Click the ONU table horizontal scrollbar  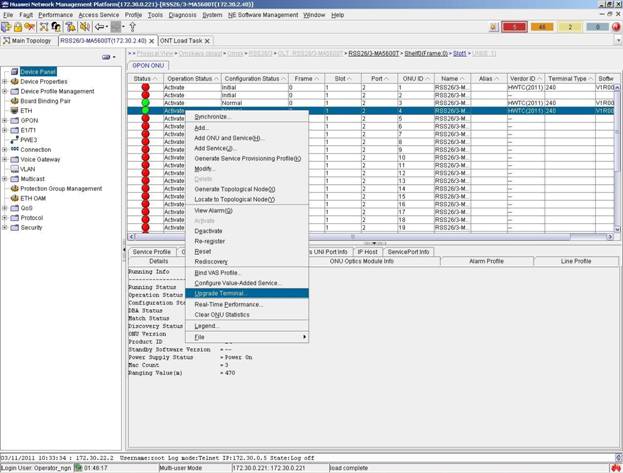point(352,237)
